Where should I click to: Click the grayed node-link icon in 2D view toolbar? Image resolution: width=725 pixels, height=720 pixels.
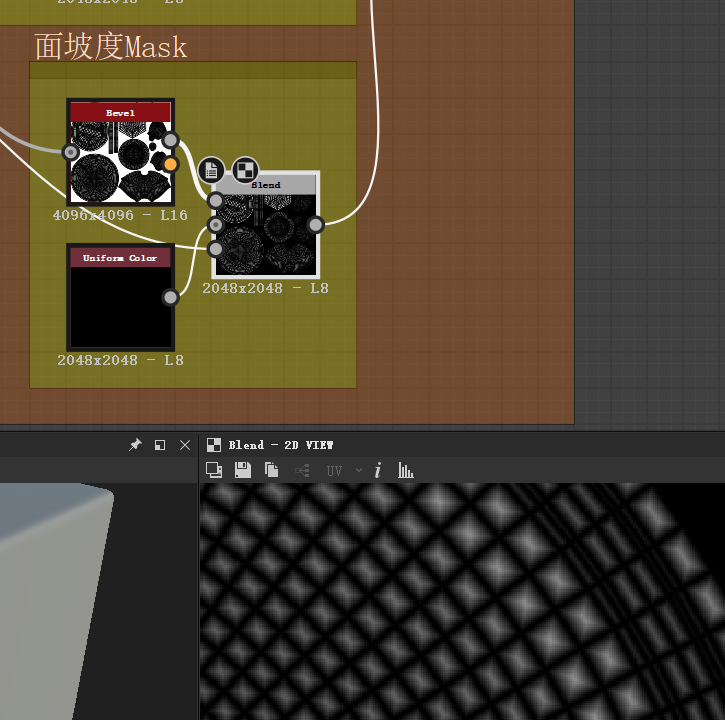point(302,471)
